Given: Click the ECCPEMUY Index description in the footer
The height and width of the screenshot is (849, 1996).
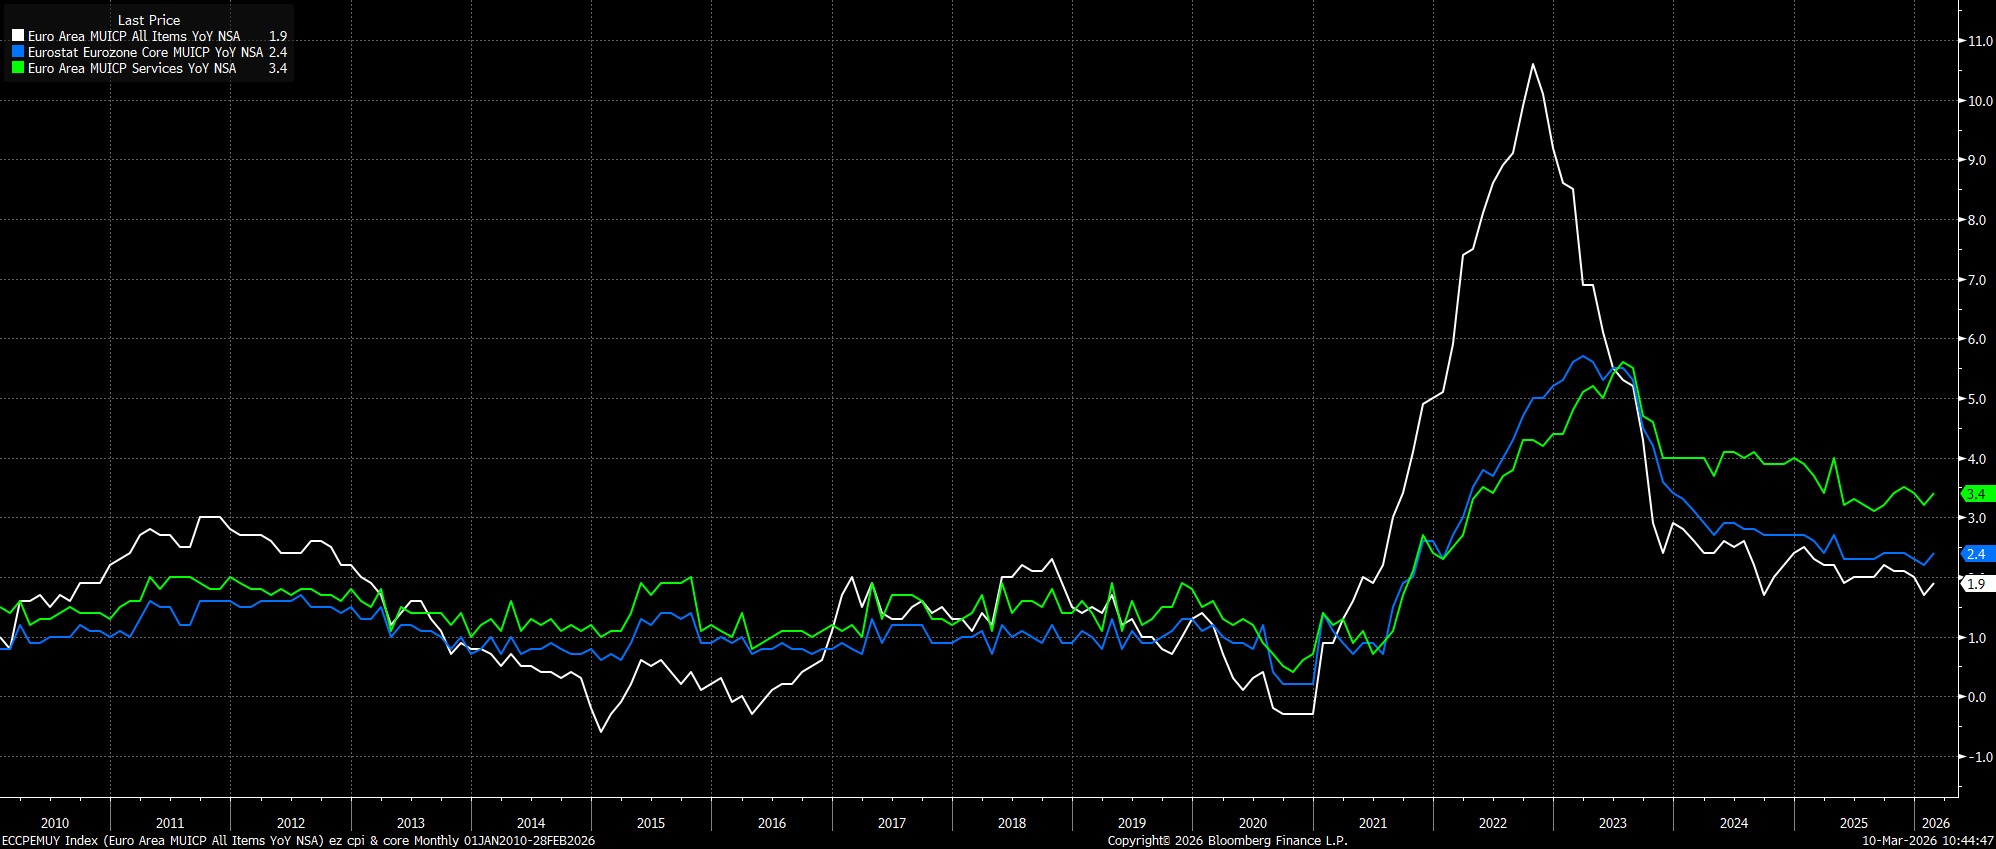Looking at the screenshot, I should 298,841.
